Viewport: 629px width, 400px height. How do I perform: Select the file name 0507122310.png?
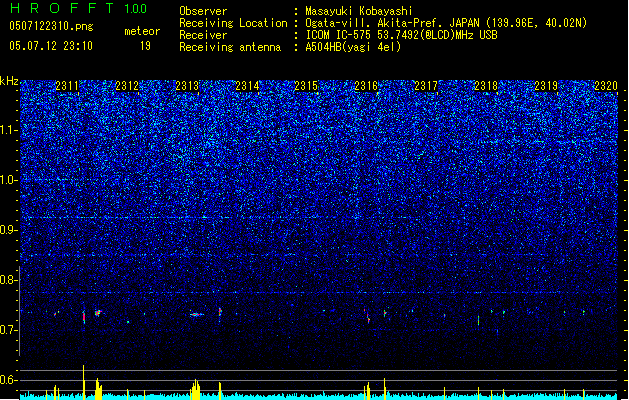[51, 26]
